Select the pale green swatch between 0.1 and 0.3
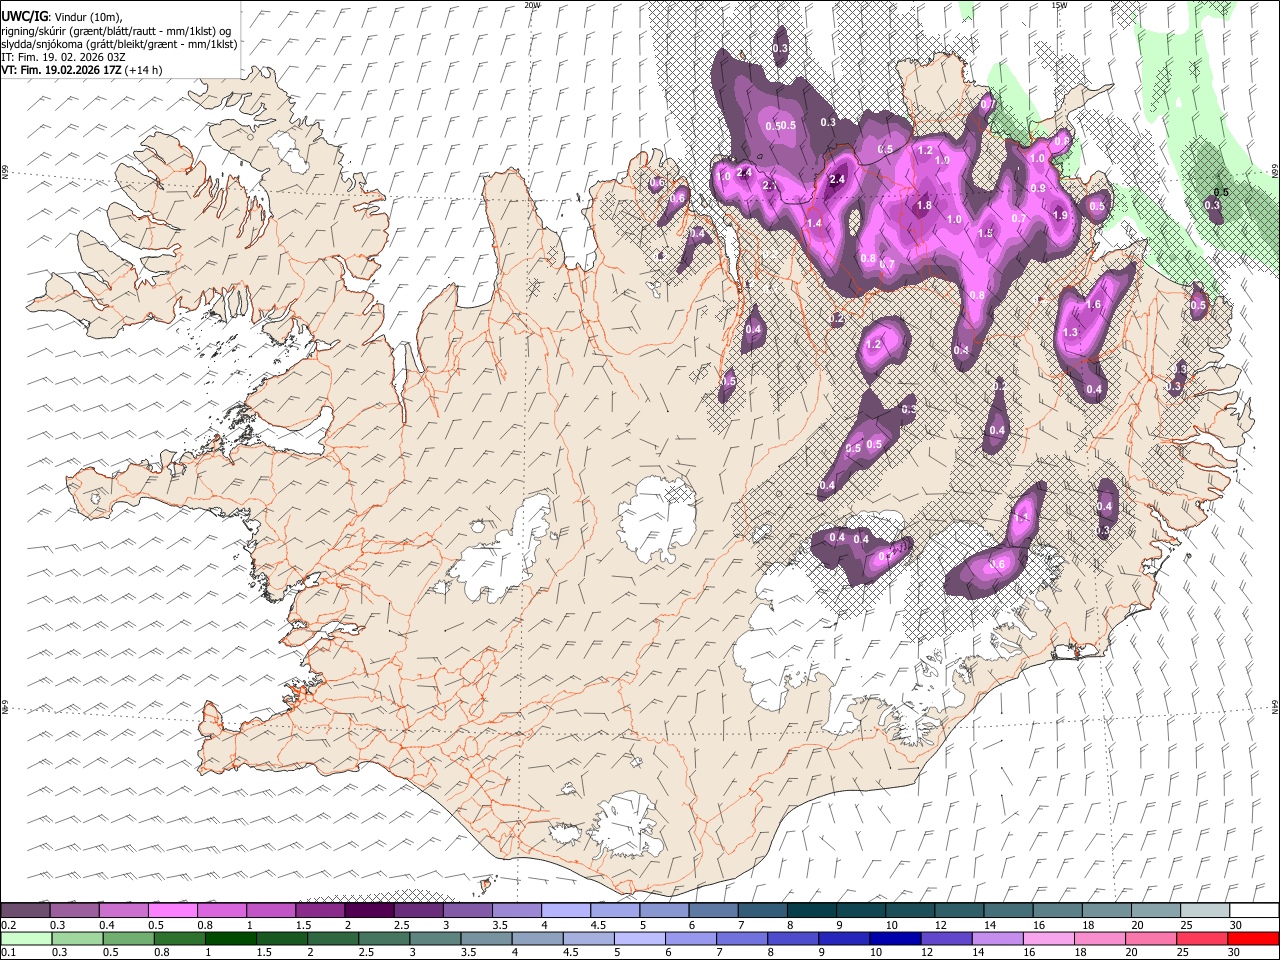Image resolution: width=1280 pixels, height=960 pixels. (26, 938)
